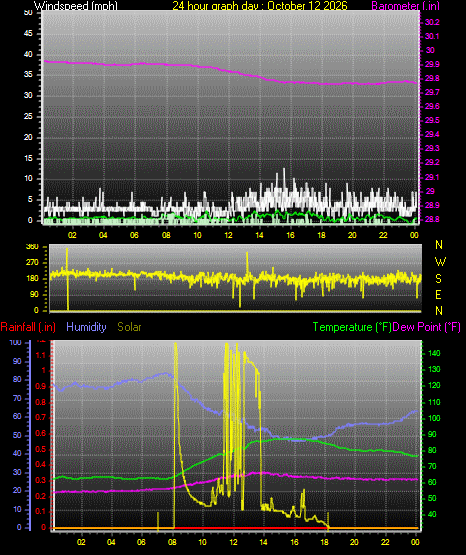Image resolution: width=466 pixels, height=555 pixels.
Task: Click the 360 wind direction degree label
Action: point(32,247)
